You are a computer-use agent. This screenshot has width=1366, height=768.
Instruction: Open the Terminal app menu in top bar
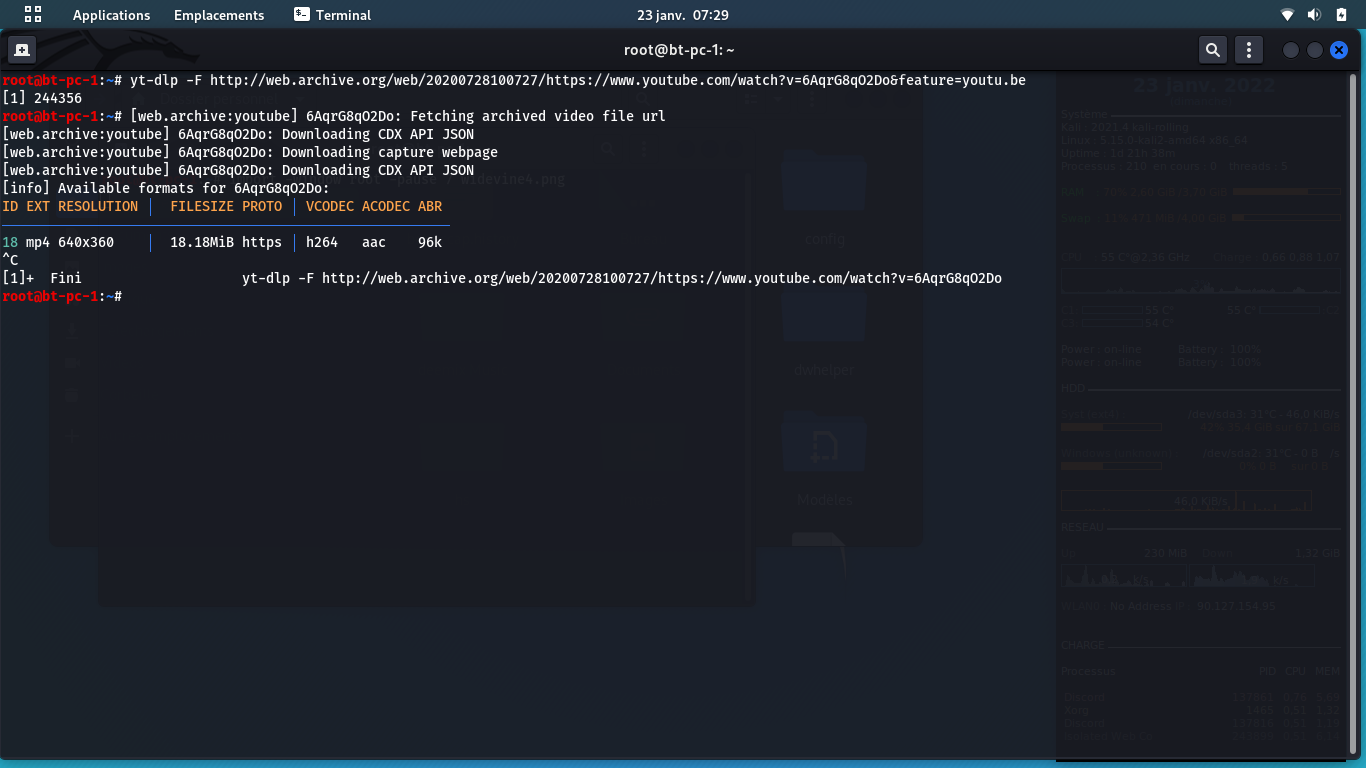pyautogui.click(x=333, y=15)
